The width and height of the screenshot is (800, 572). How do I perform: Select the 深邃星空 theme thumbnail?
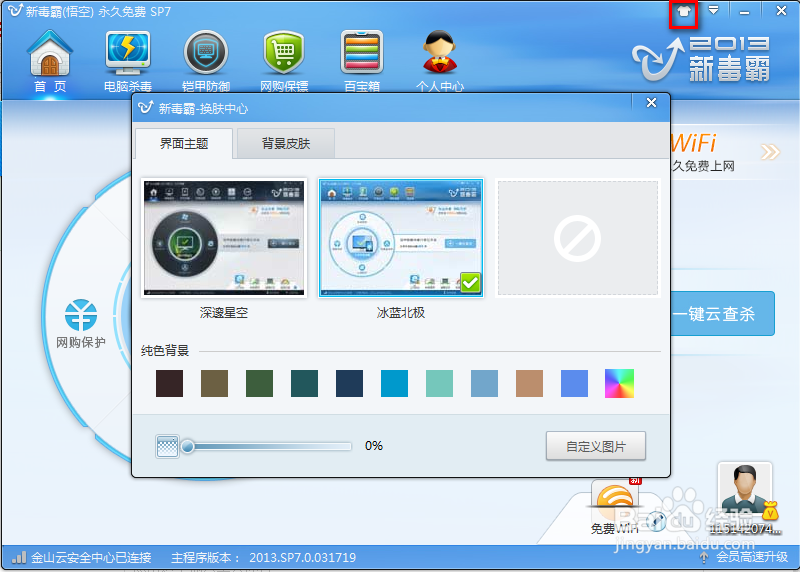pyautogui.click(x=224, y=238)
